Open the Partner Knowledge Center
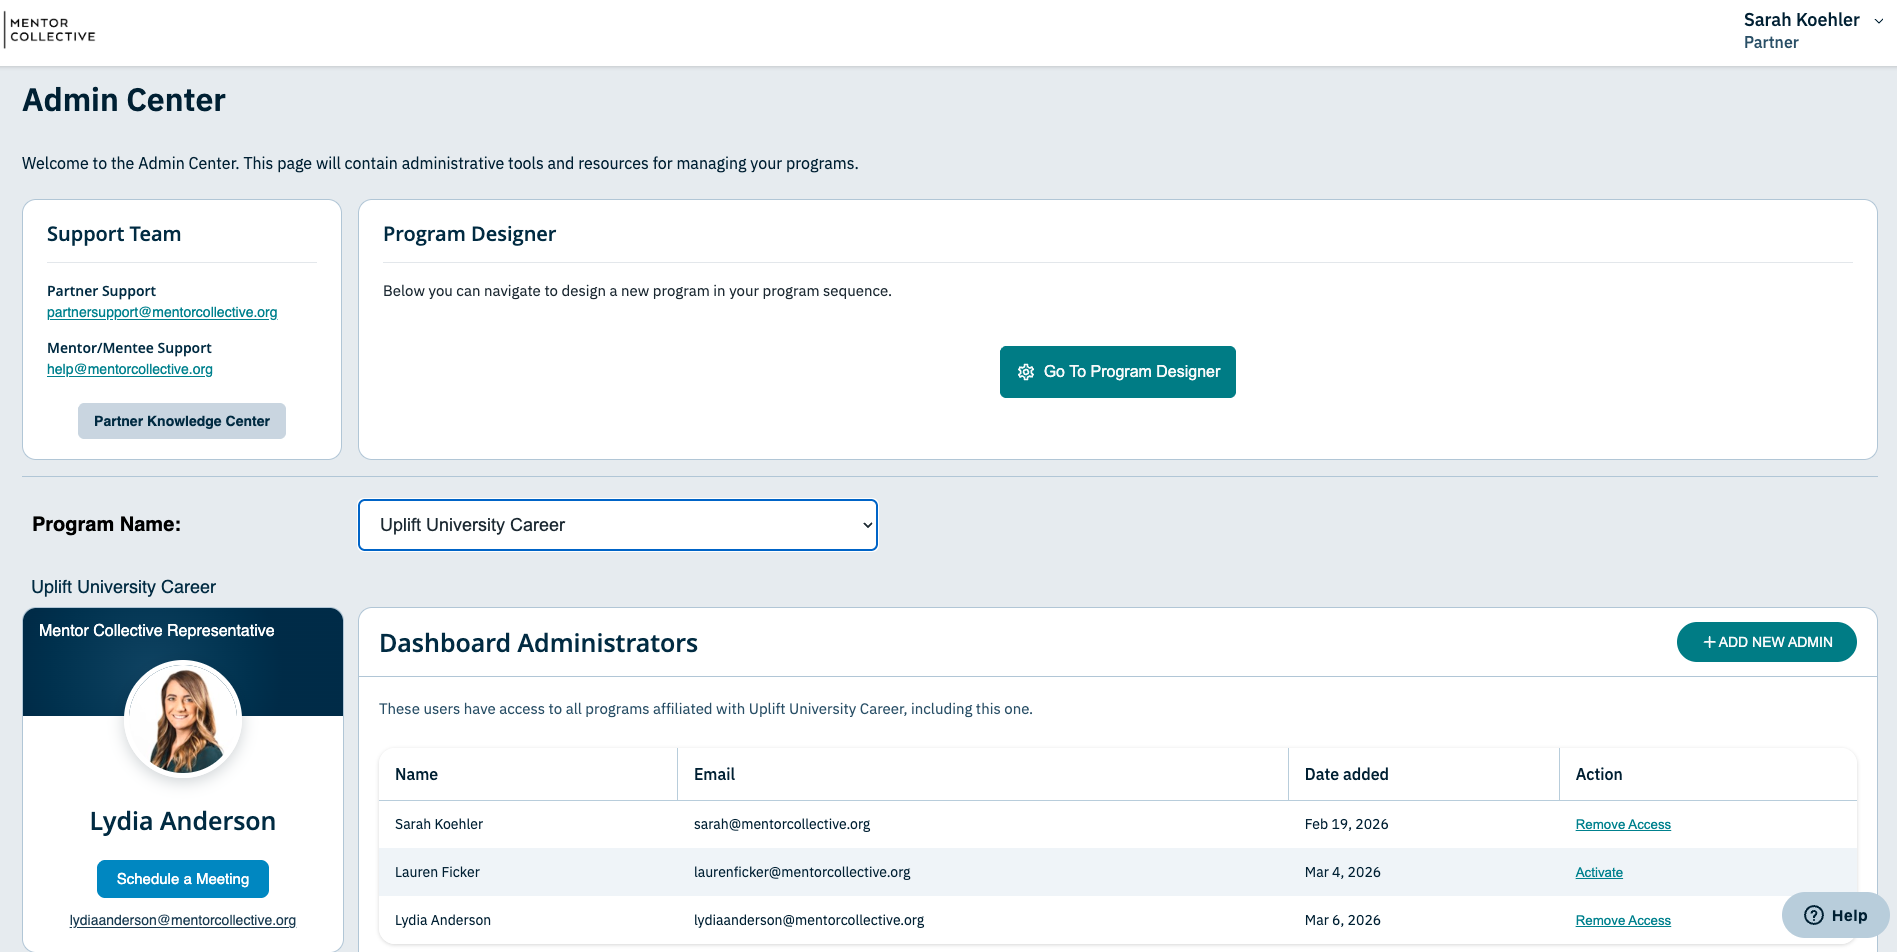 182,421
